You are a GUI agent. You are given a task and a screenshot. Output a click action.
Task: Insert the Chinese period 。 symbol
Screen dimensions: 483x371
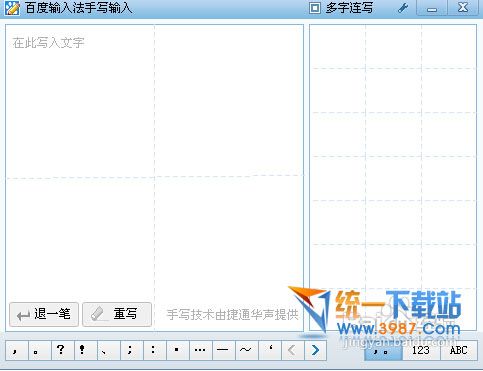pyautogui.click(x=40, y=350)
